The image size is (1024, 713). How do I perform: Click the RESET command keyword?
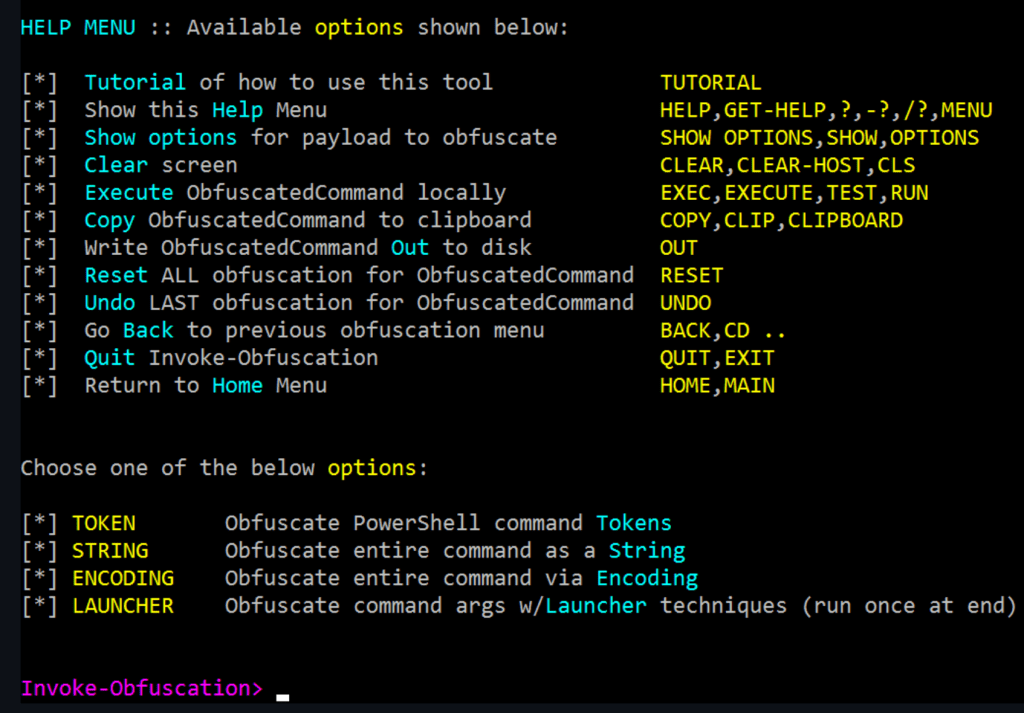pyautogui.click(x=691, y=275)
